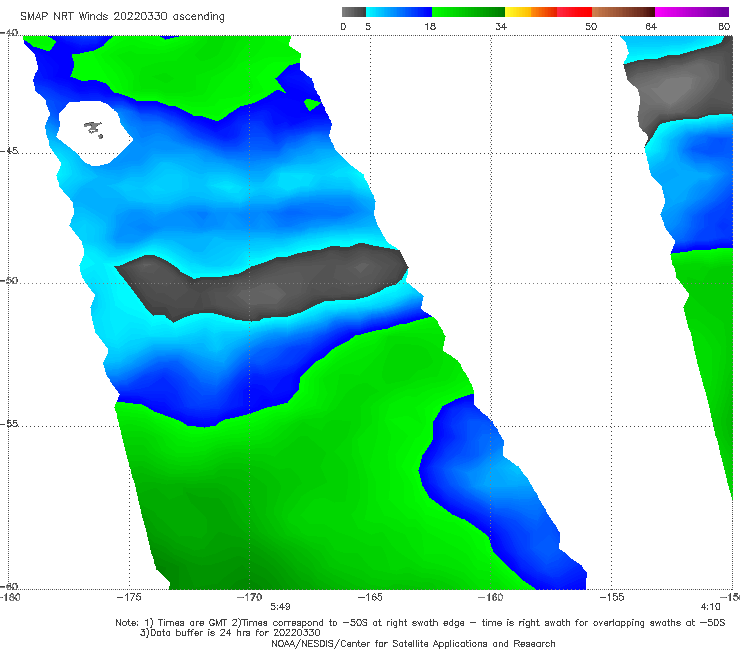Click the latitude label -50
The image size is (740, 650).
[x=9, y=281]
